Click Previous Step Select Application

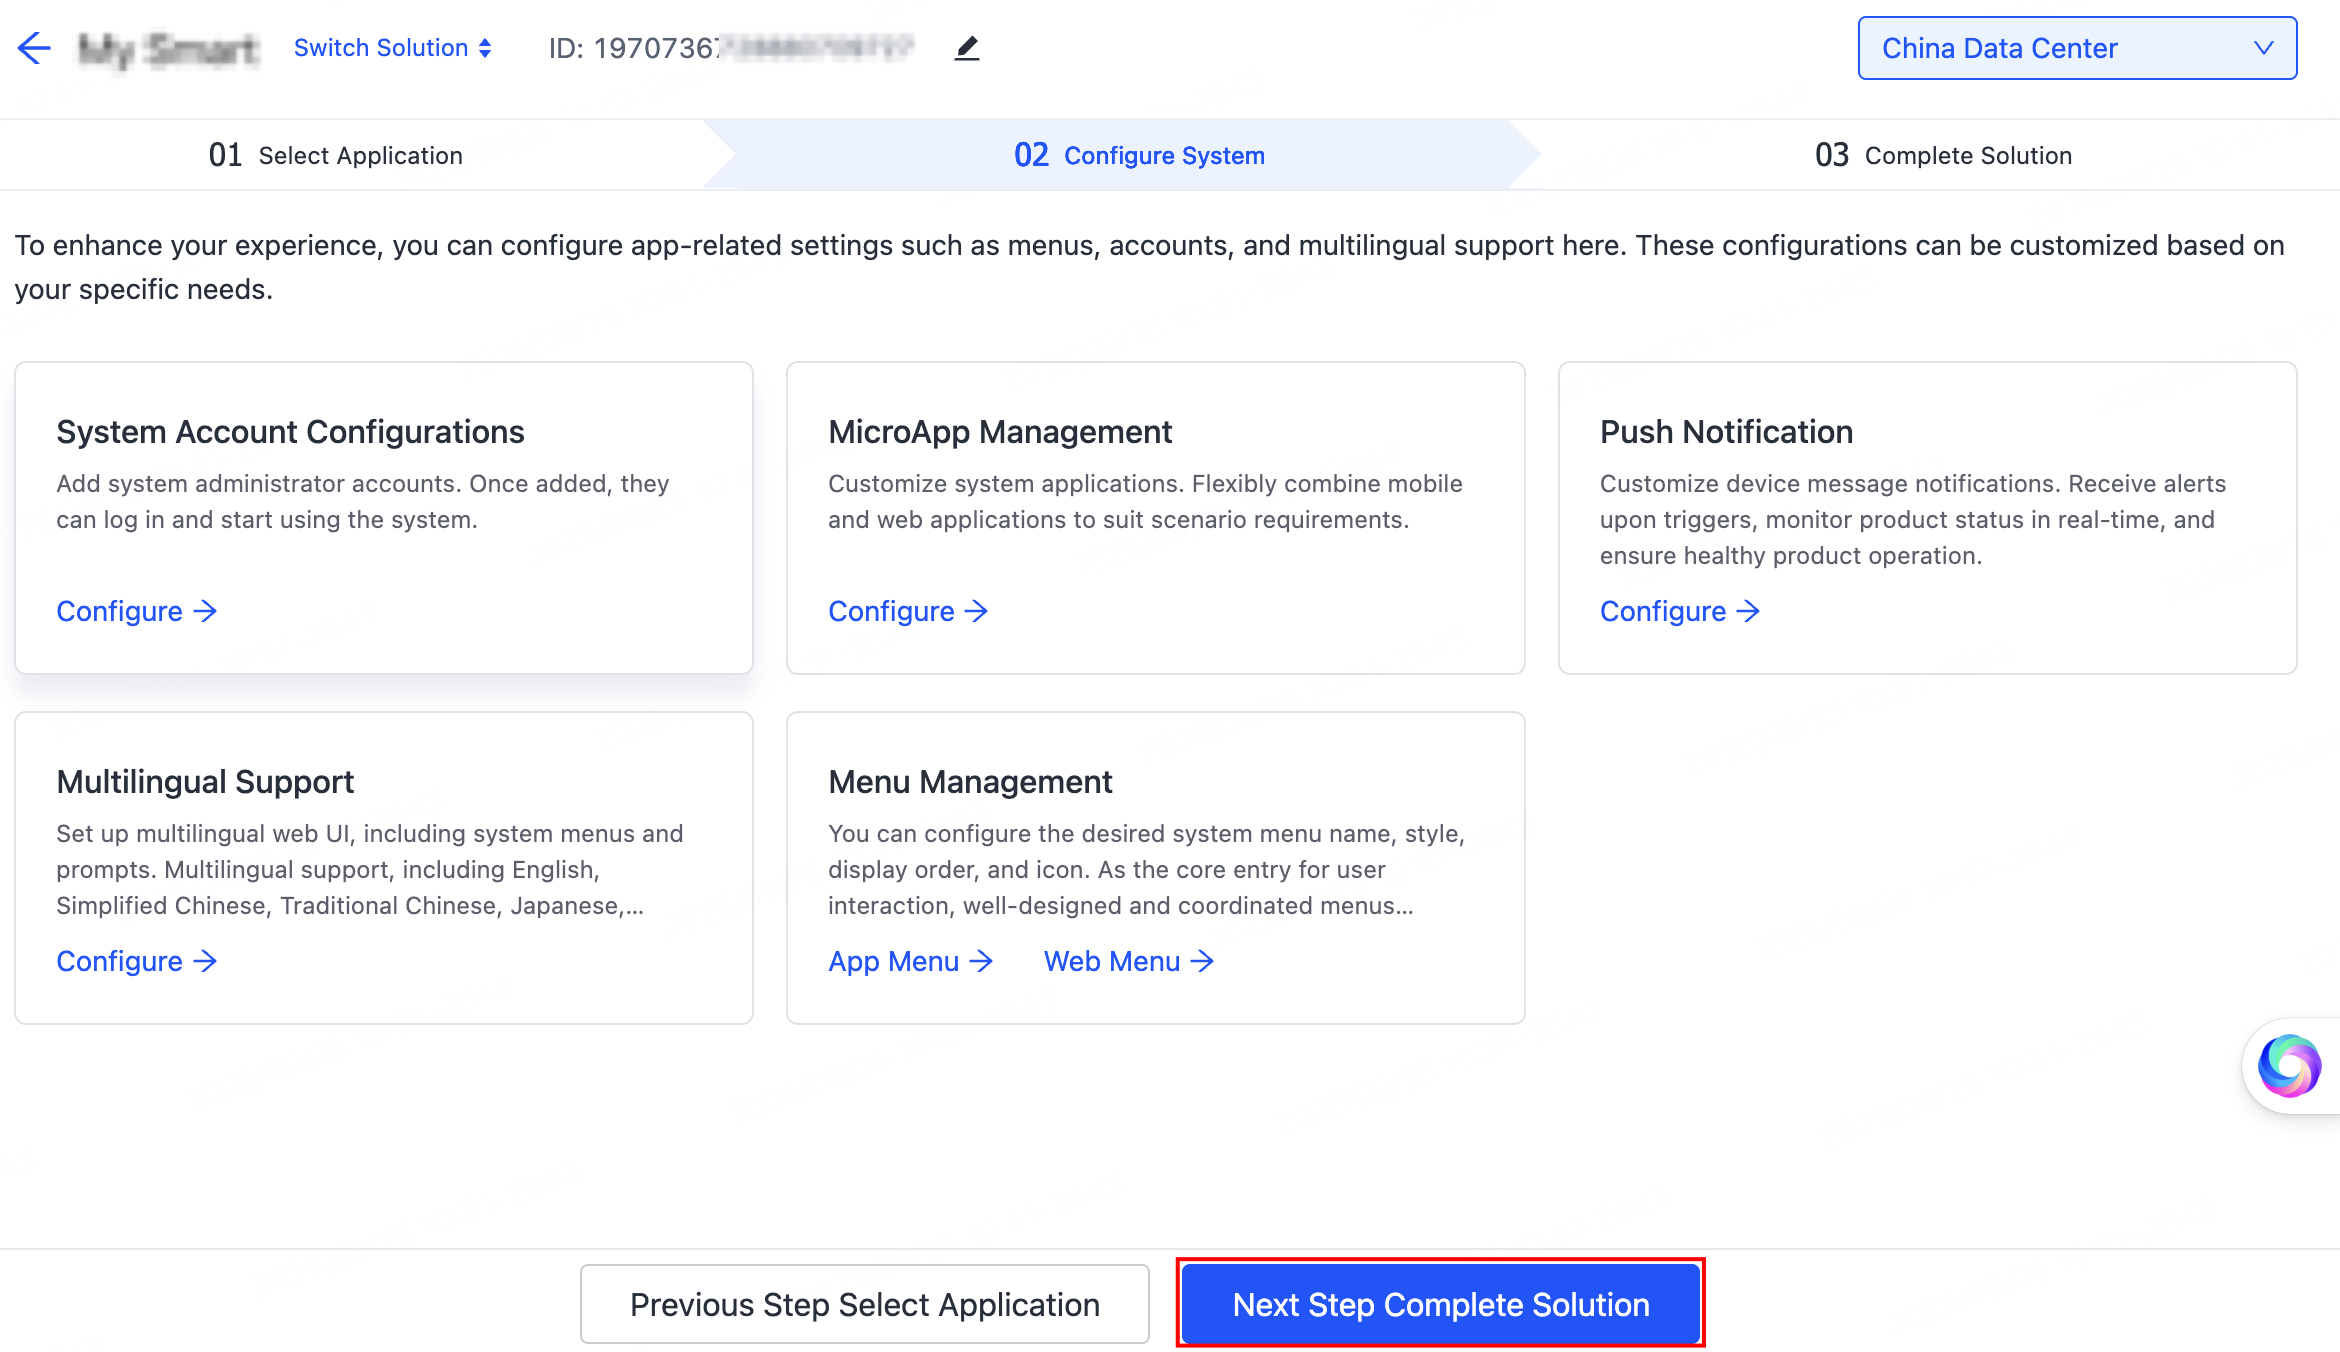(x=864, y=1303)
